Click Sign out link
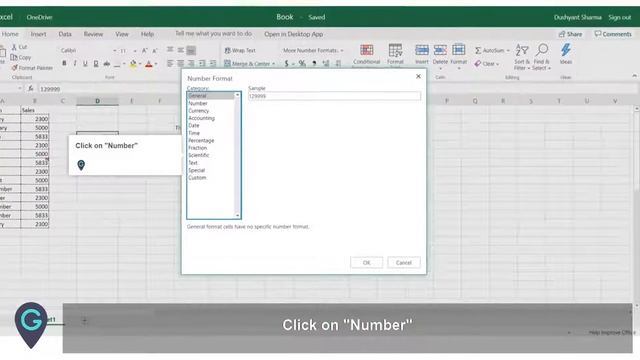 coord(620,17)
